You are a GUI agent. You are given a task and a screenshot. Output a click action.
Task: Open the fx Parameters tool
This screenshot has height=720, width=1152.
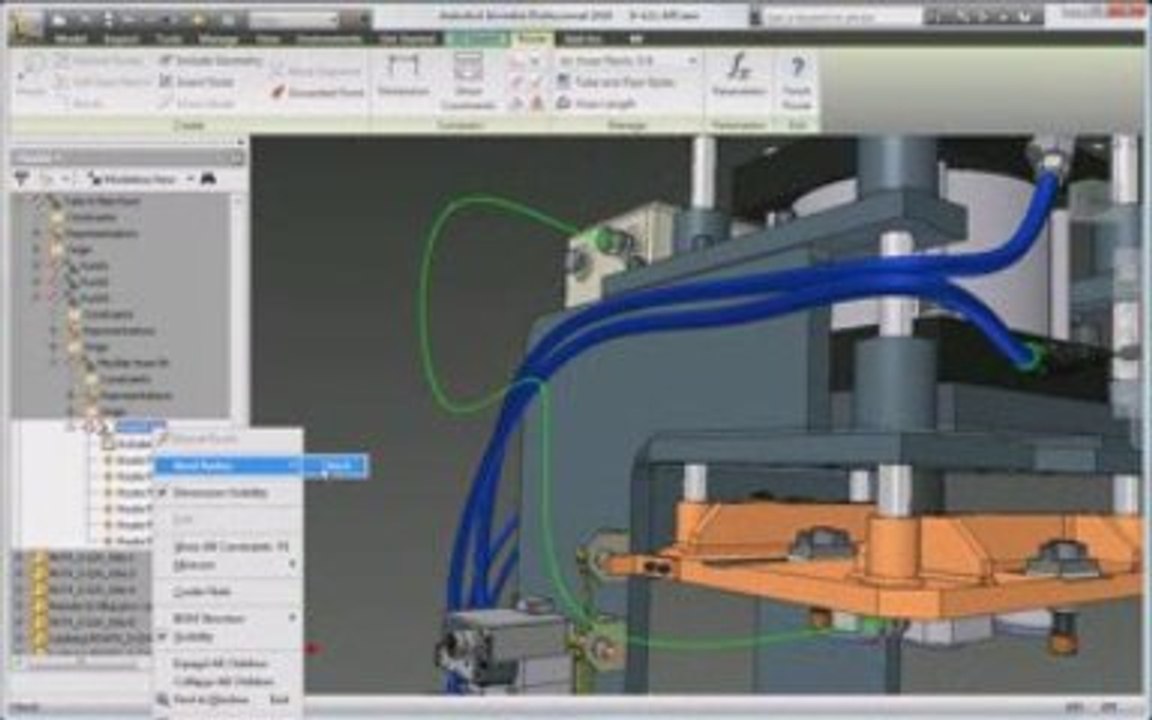[x=739, y=76]
